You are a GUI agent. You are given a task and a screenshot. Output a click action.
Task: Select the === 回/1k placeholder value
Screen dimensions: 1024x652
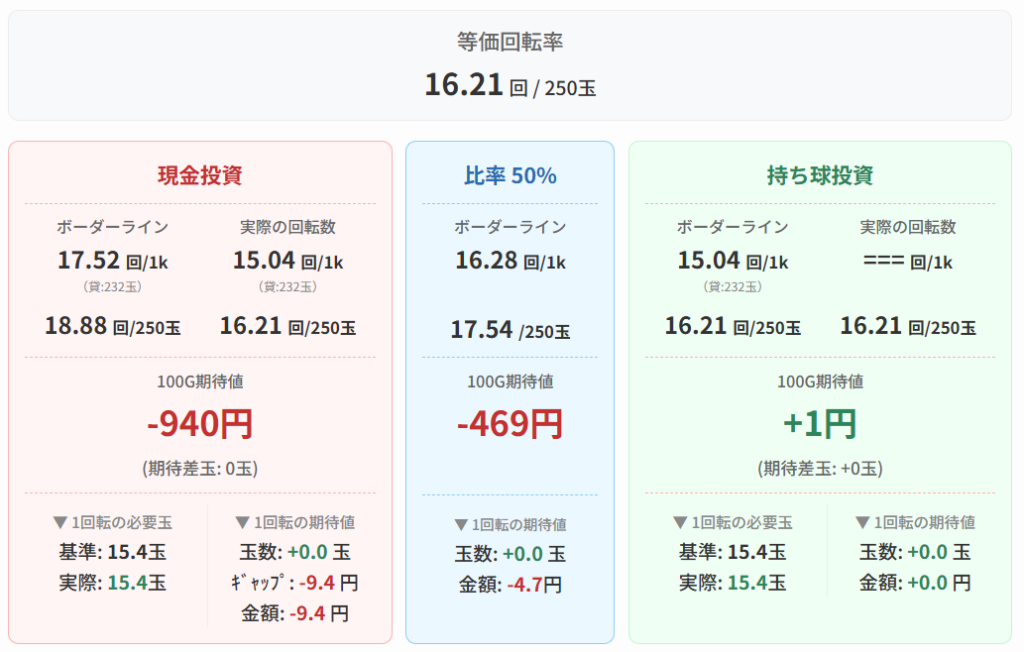point(907,262)
